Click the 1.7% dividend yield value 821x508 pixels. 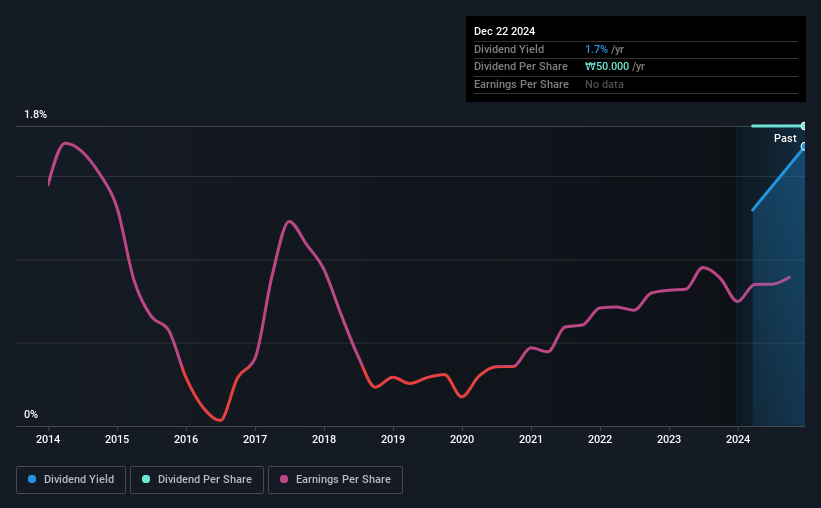[x=596, y=49]
